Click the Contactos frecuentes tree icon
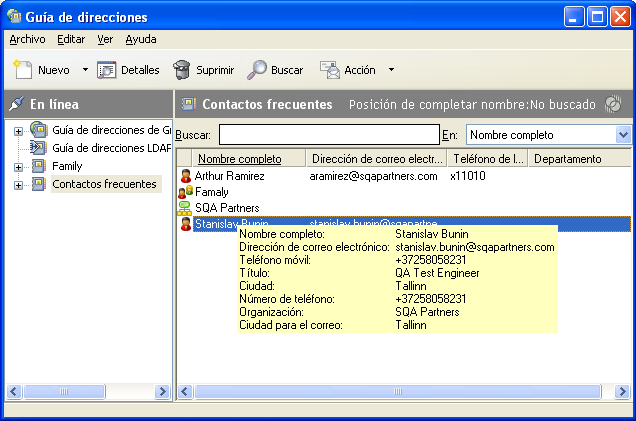The height and width of the screenshot is (421, 636). (x=39, y=184)
